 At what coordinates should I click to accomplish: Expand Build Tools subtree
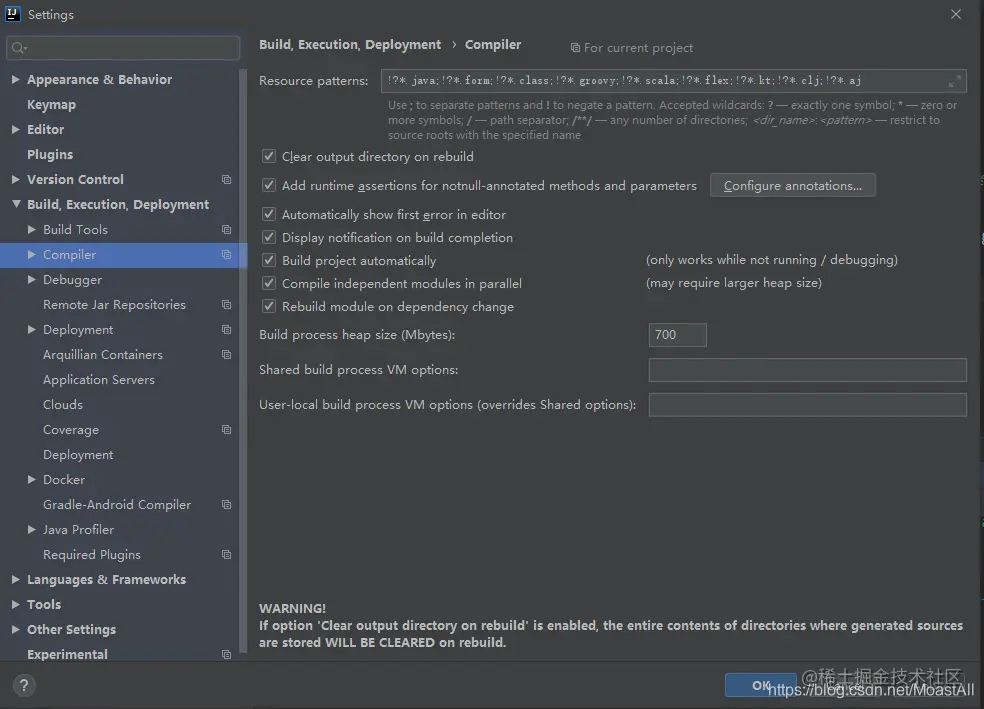click(x=31, y=230)
